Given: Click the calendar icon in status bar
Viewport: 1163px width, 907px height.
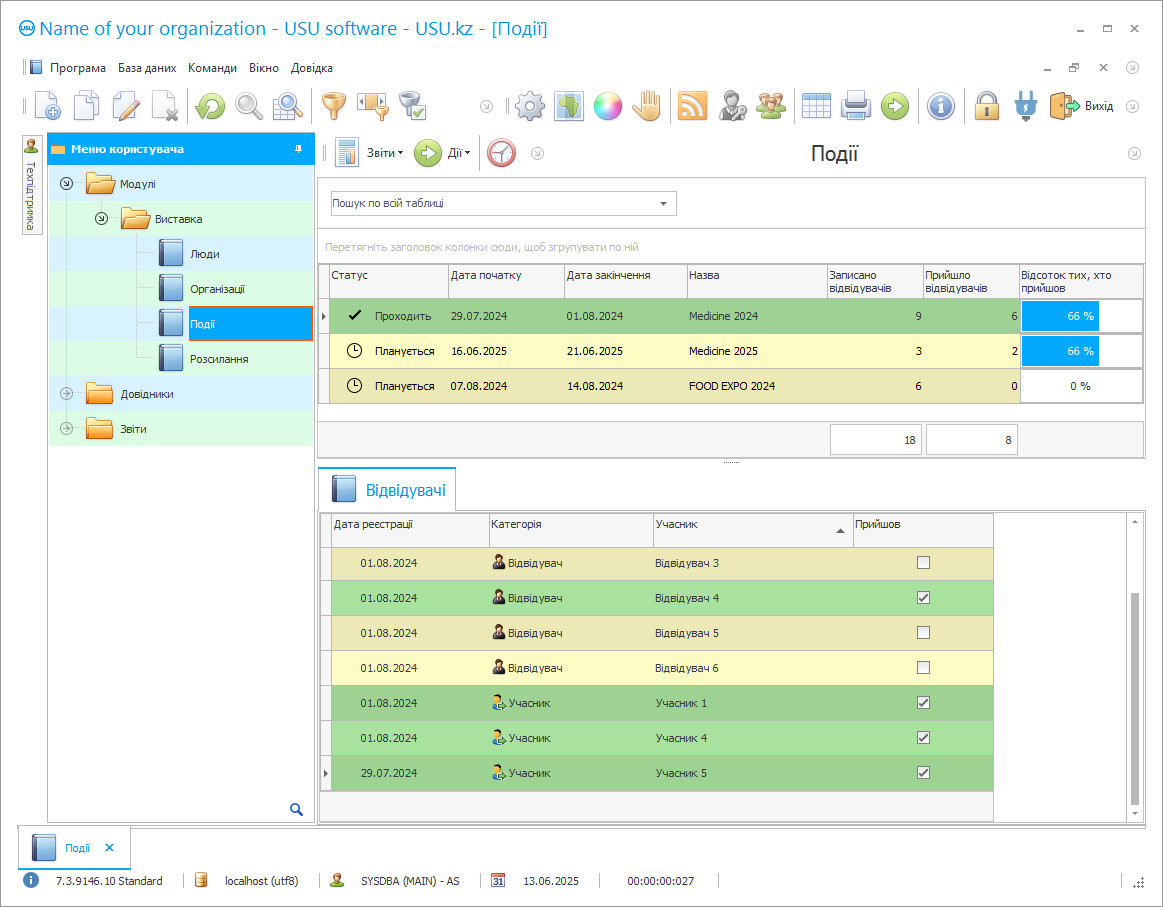Looking at the screenshot, I should click(498, 880).
